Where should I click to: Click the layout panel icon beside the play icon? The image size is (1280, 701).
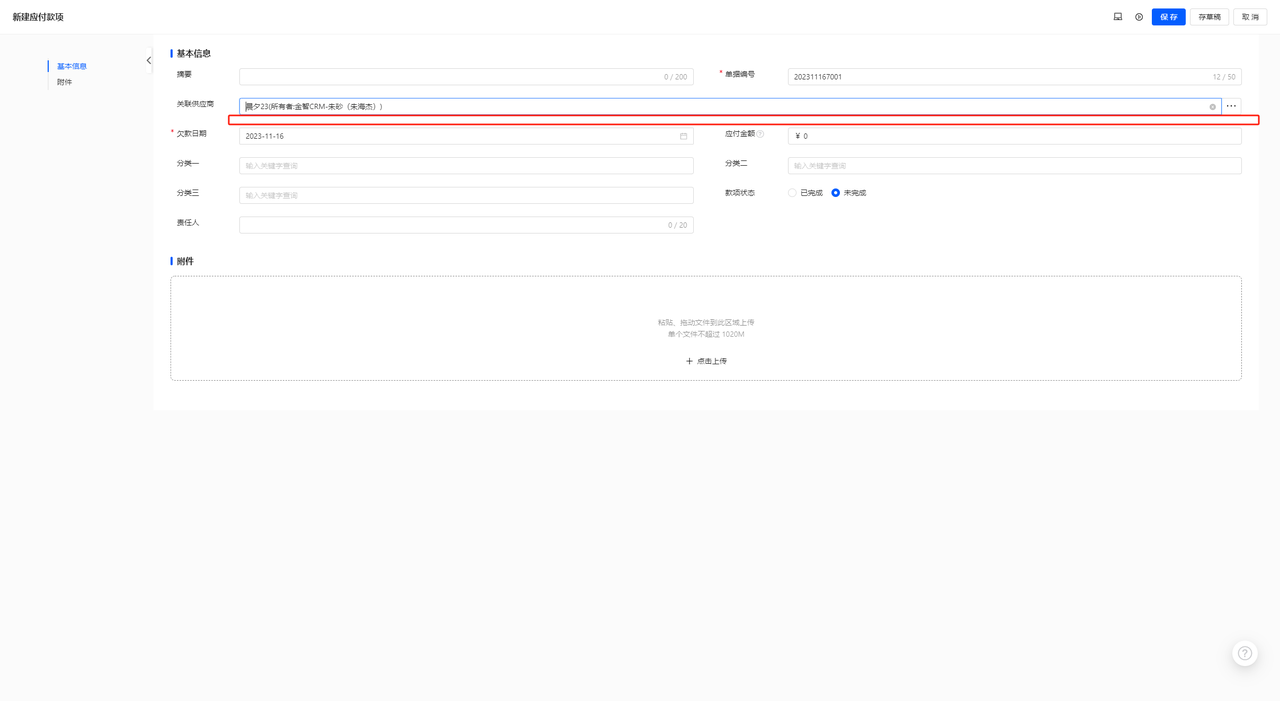click(x=1118, y=17)
